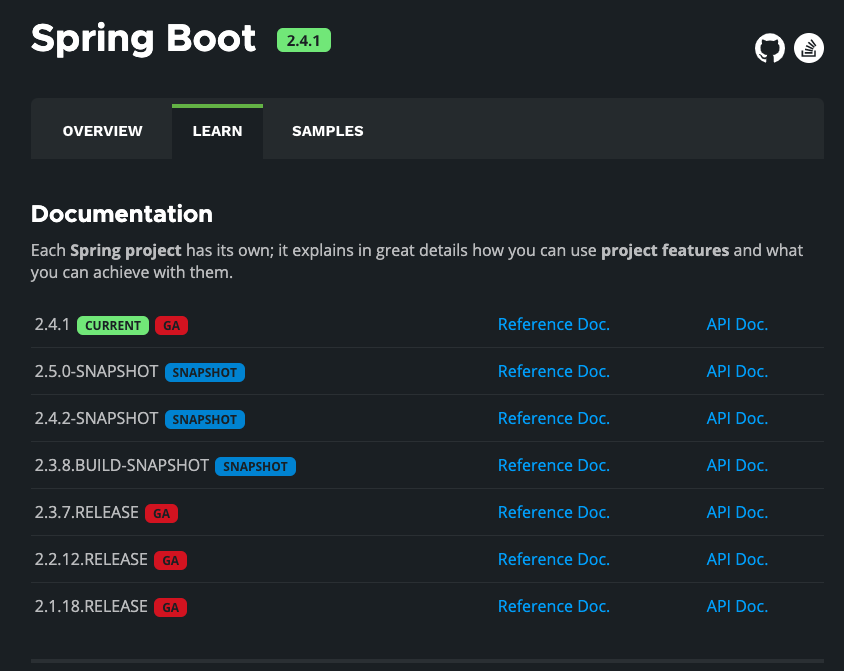
Task: Open Reference Doc. for 2.5.0-SNAPSHOT
Action: (554, 371)
